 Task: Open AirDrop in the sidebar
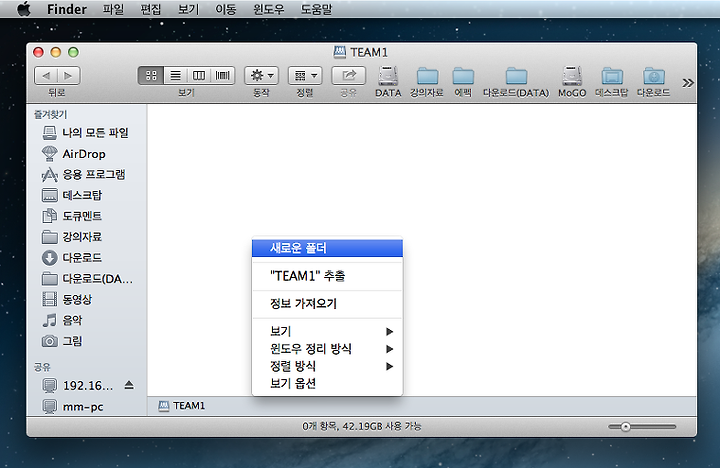pos(87,154)
